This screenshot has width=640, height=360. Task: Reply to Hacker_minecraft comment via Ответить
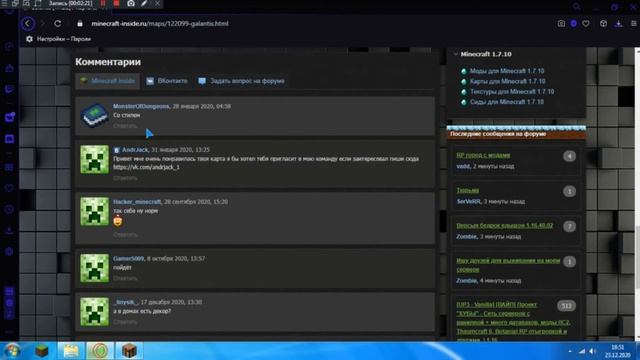coord(125,235)
